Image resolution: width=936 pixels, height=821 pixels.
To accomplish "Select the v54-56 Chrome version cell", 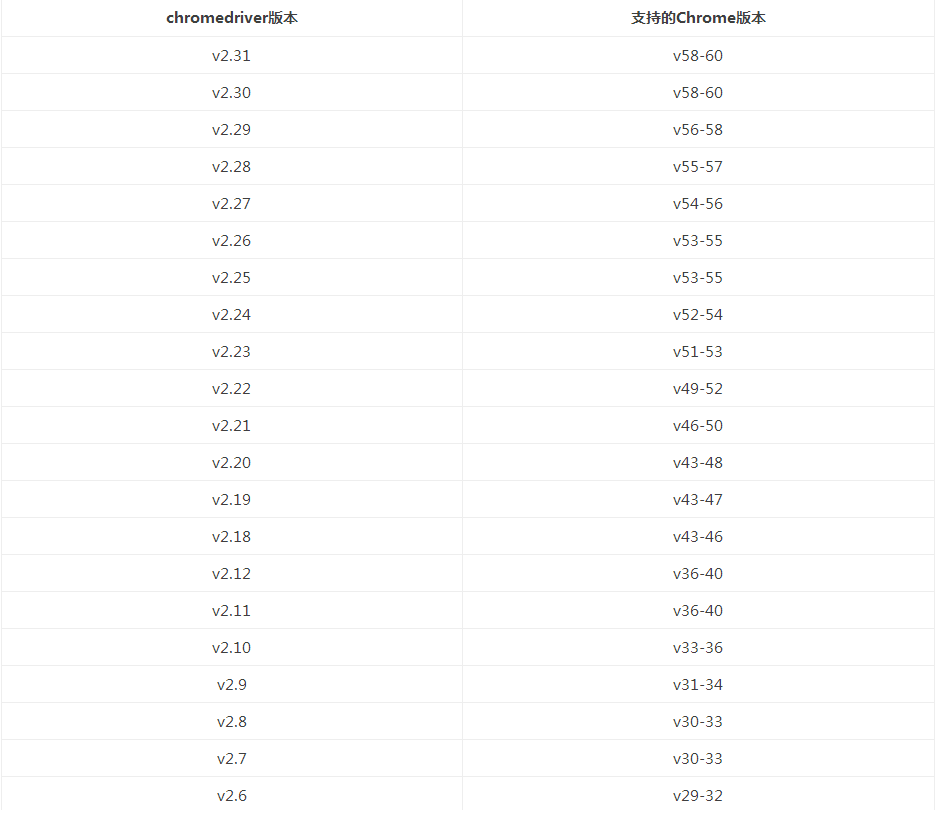I will (697, 204).
